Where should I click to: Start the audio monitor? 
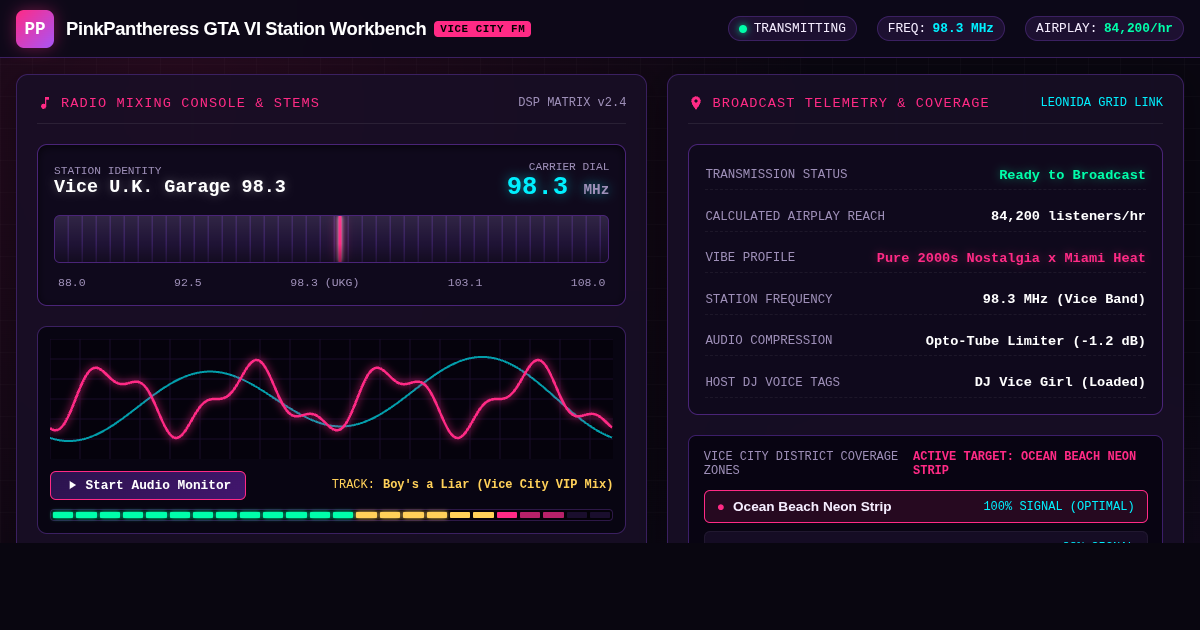tap(148, 485)
